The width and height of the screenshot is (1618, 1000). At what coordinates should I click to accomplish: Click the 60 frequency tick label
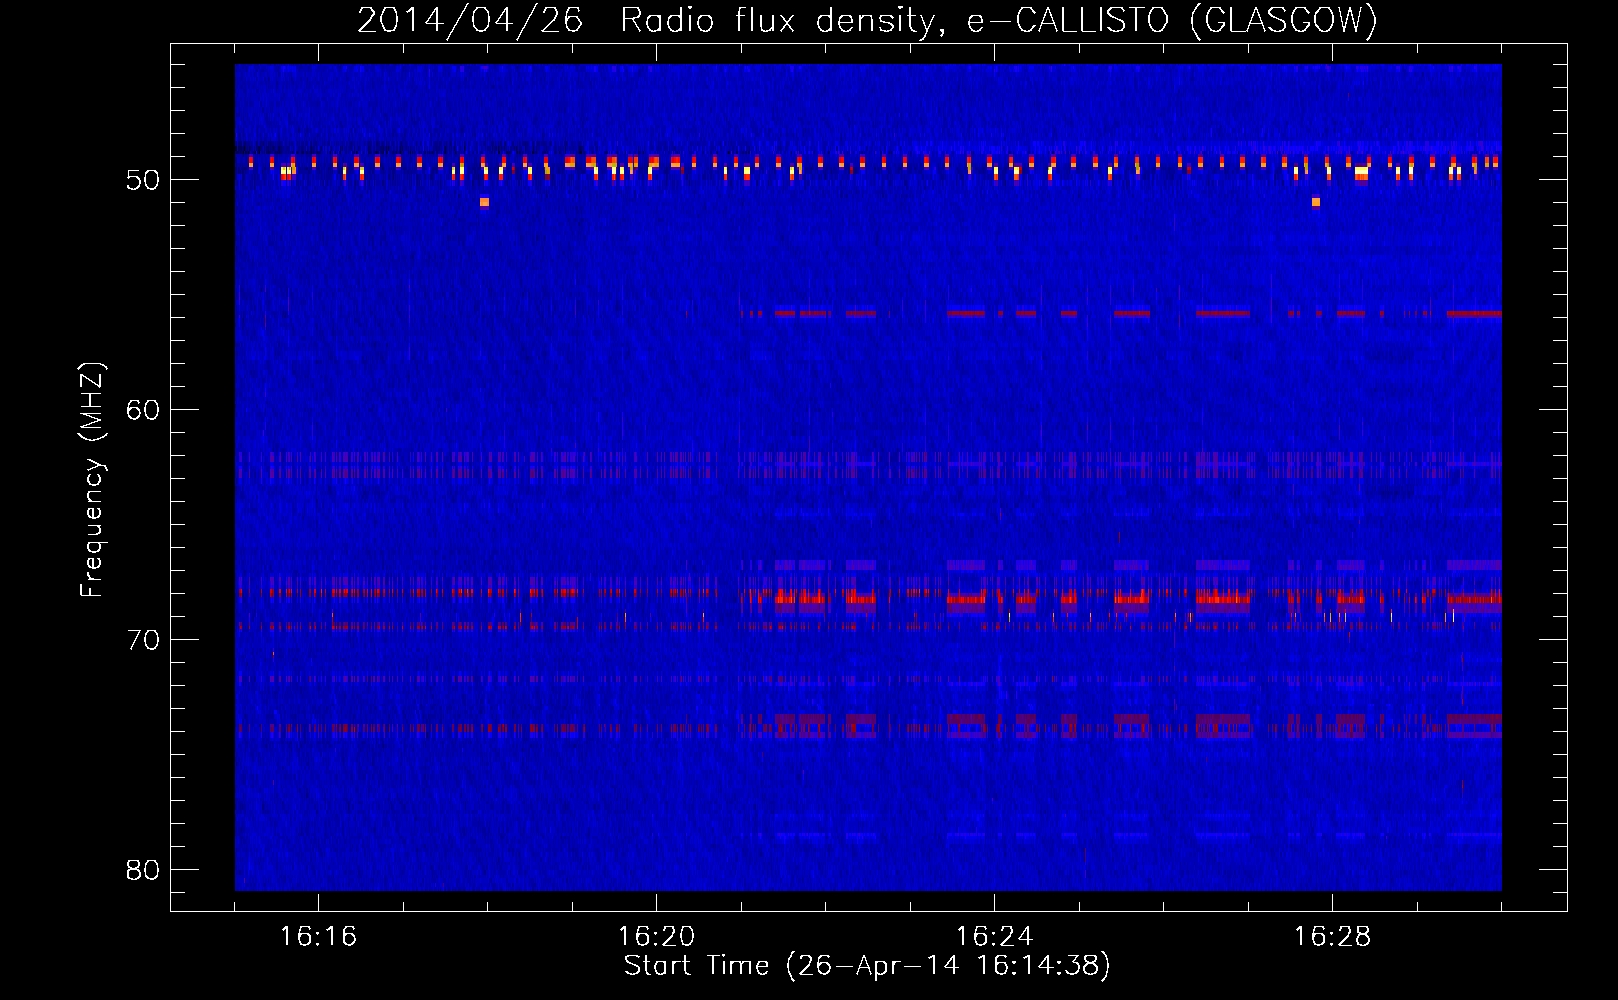143,410
